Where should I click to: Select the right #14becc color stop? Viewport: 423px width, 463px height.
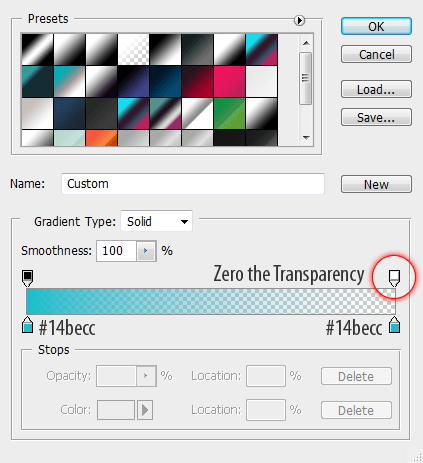[395, 325]
